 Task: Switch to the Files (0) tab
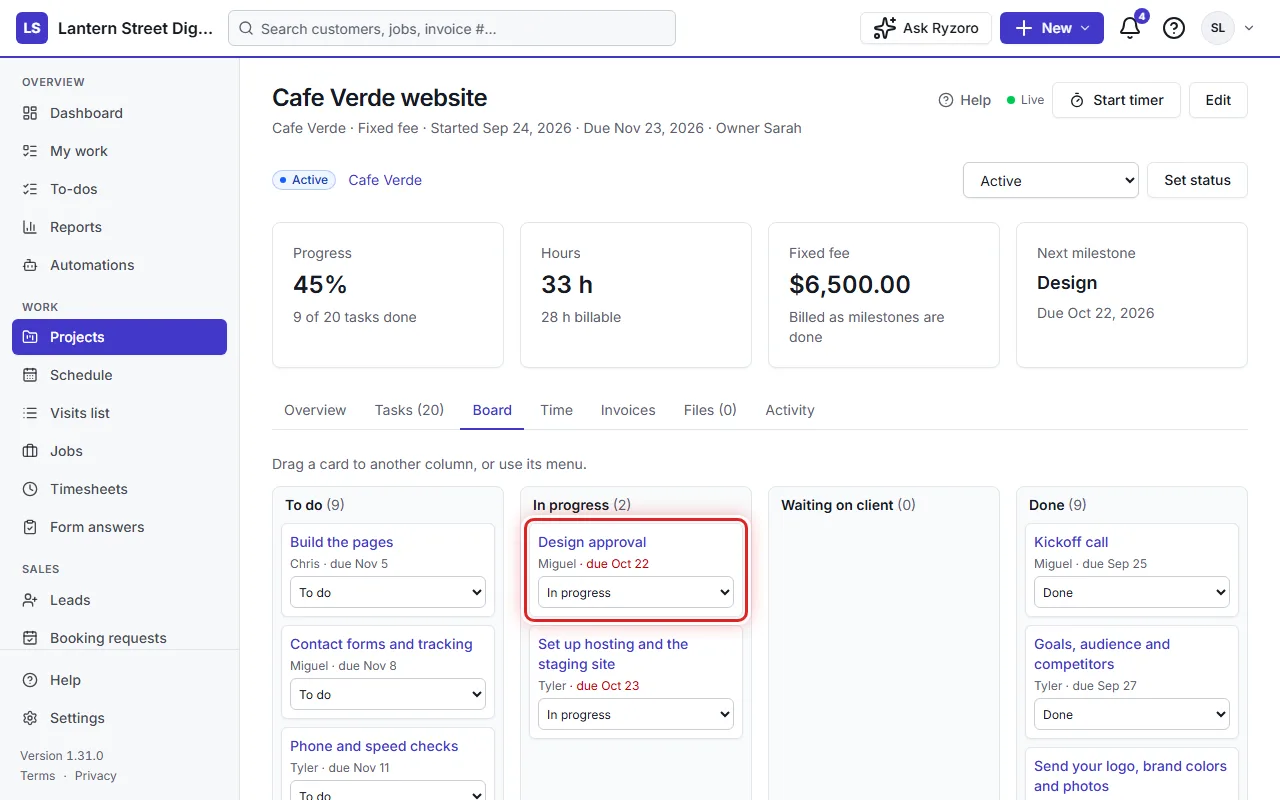click(x=710, y=410)
